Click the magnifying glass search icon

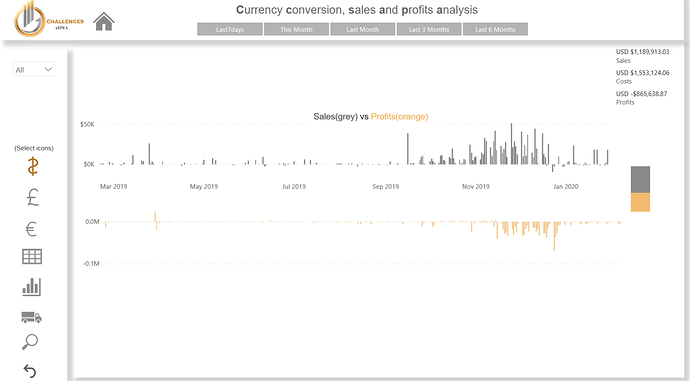(30, 342)
